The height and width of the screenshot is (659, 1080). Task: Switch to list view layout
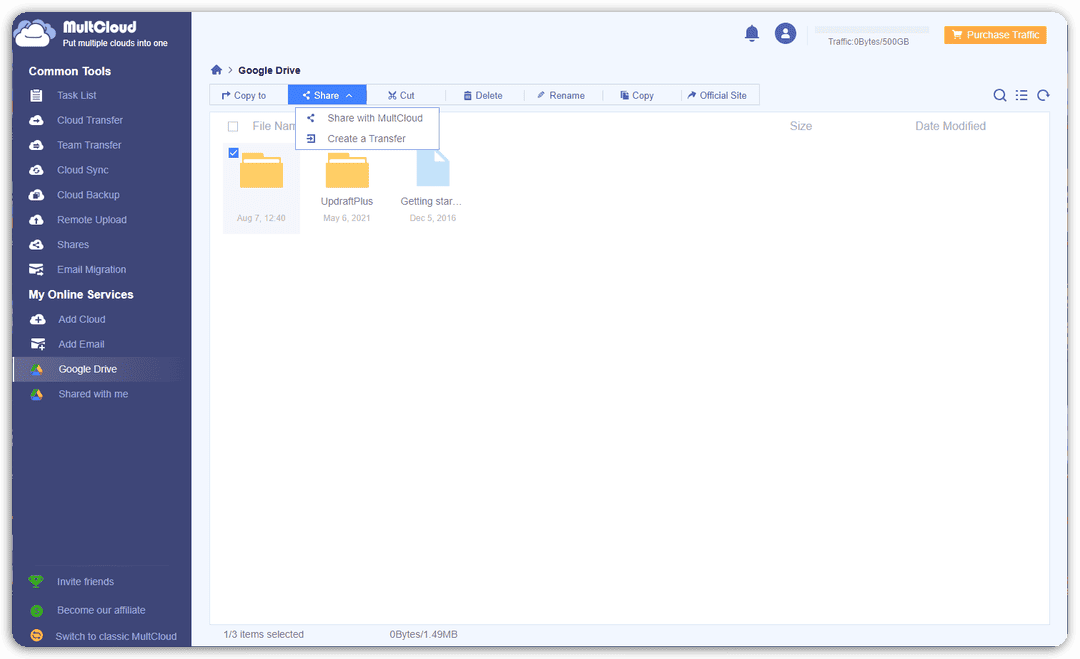coord(1021,95)
